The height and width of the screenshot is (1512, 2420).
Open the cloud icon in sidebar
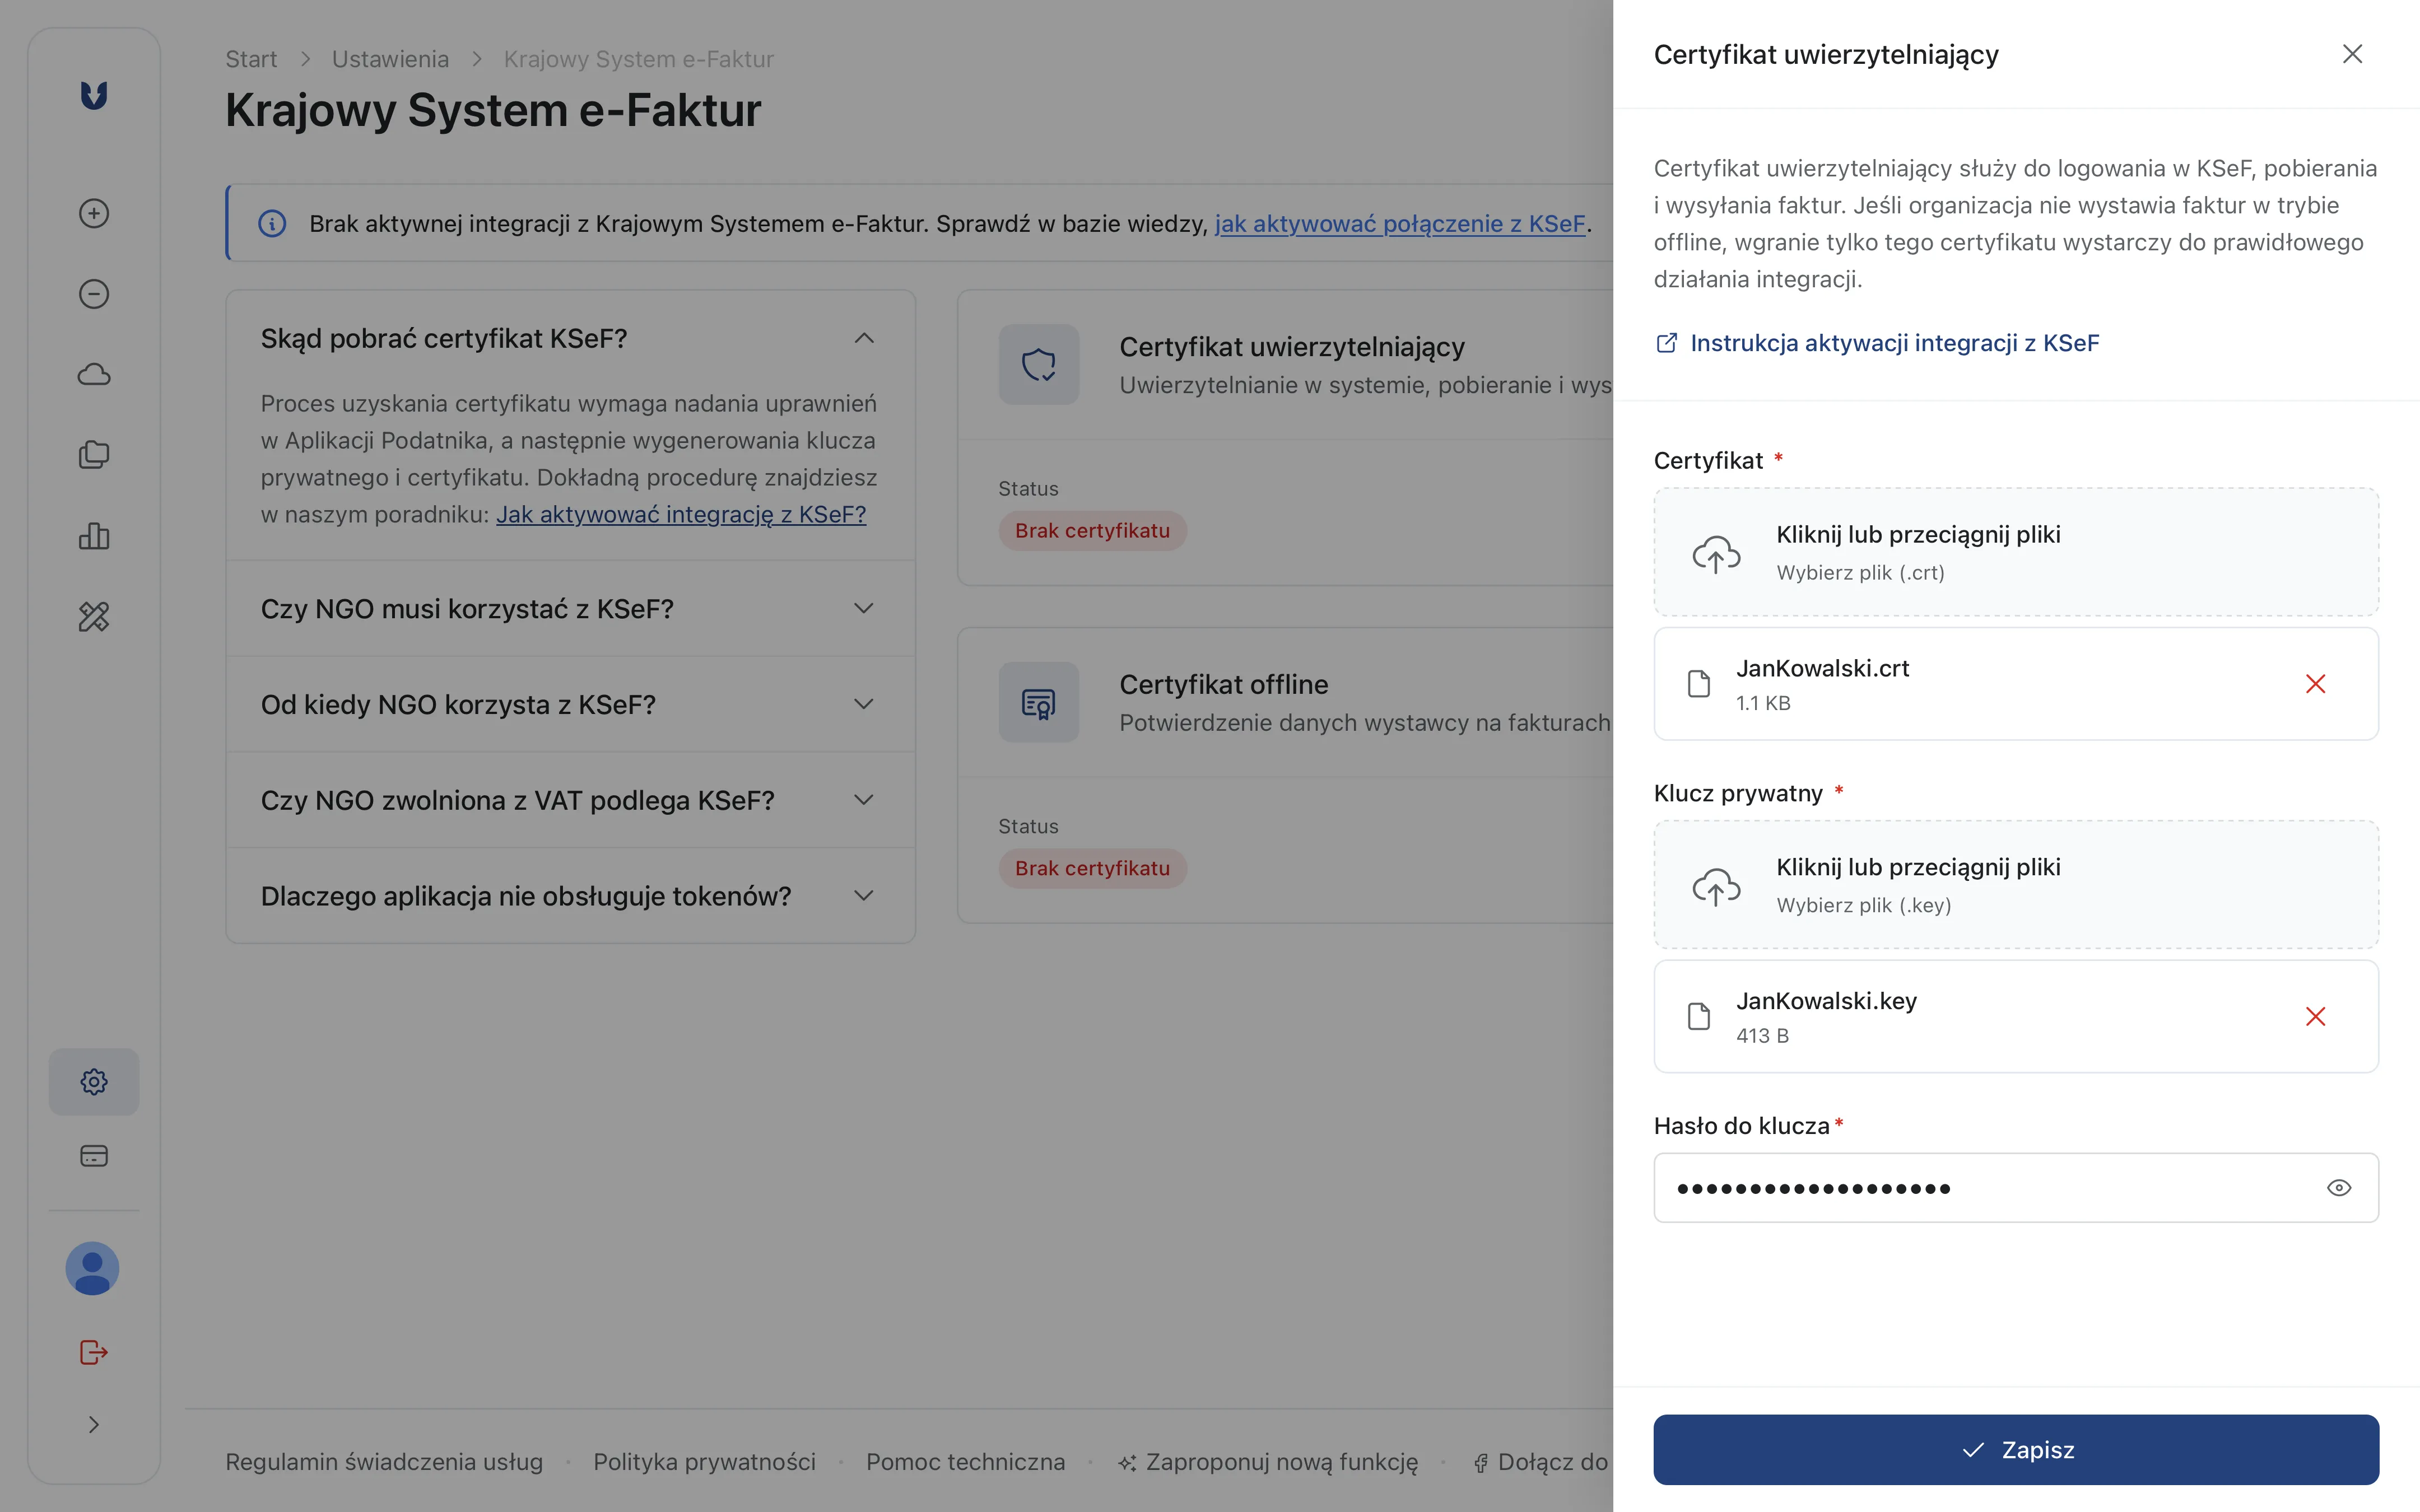coord(94,375)
